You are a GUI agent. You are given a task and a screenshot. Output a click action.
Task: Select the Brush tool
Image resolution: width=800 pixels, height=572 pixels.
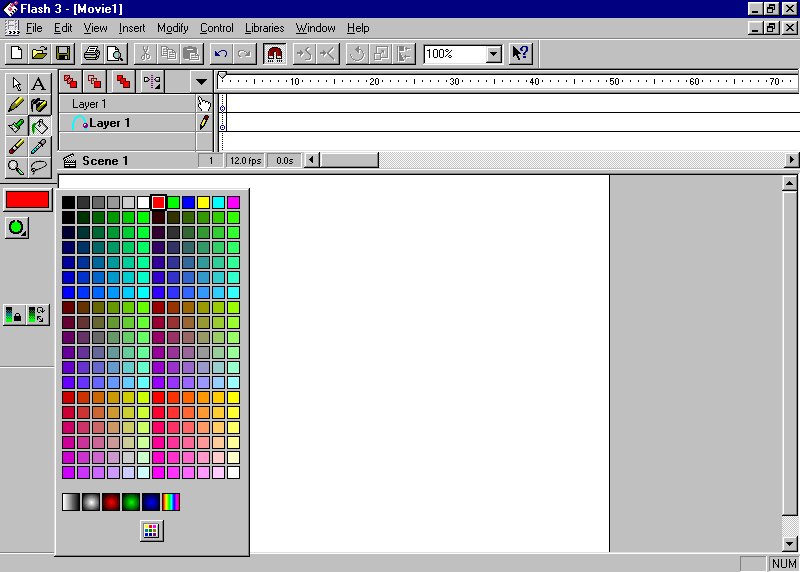[16, 126]
